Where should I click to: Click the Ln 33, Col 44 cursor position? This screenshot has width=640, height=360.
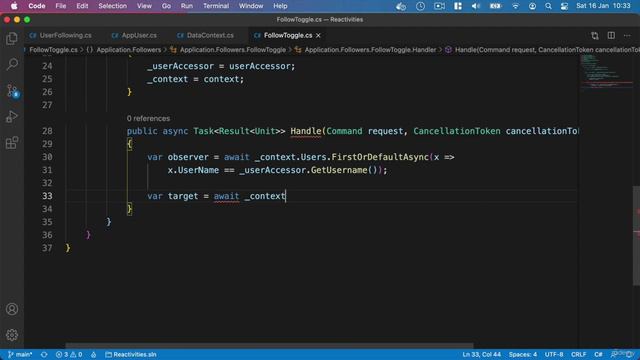482,354
